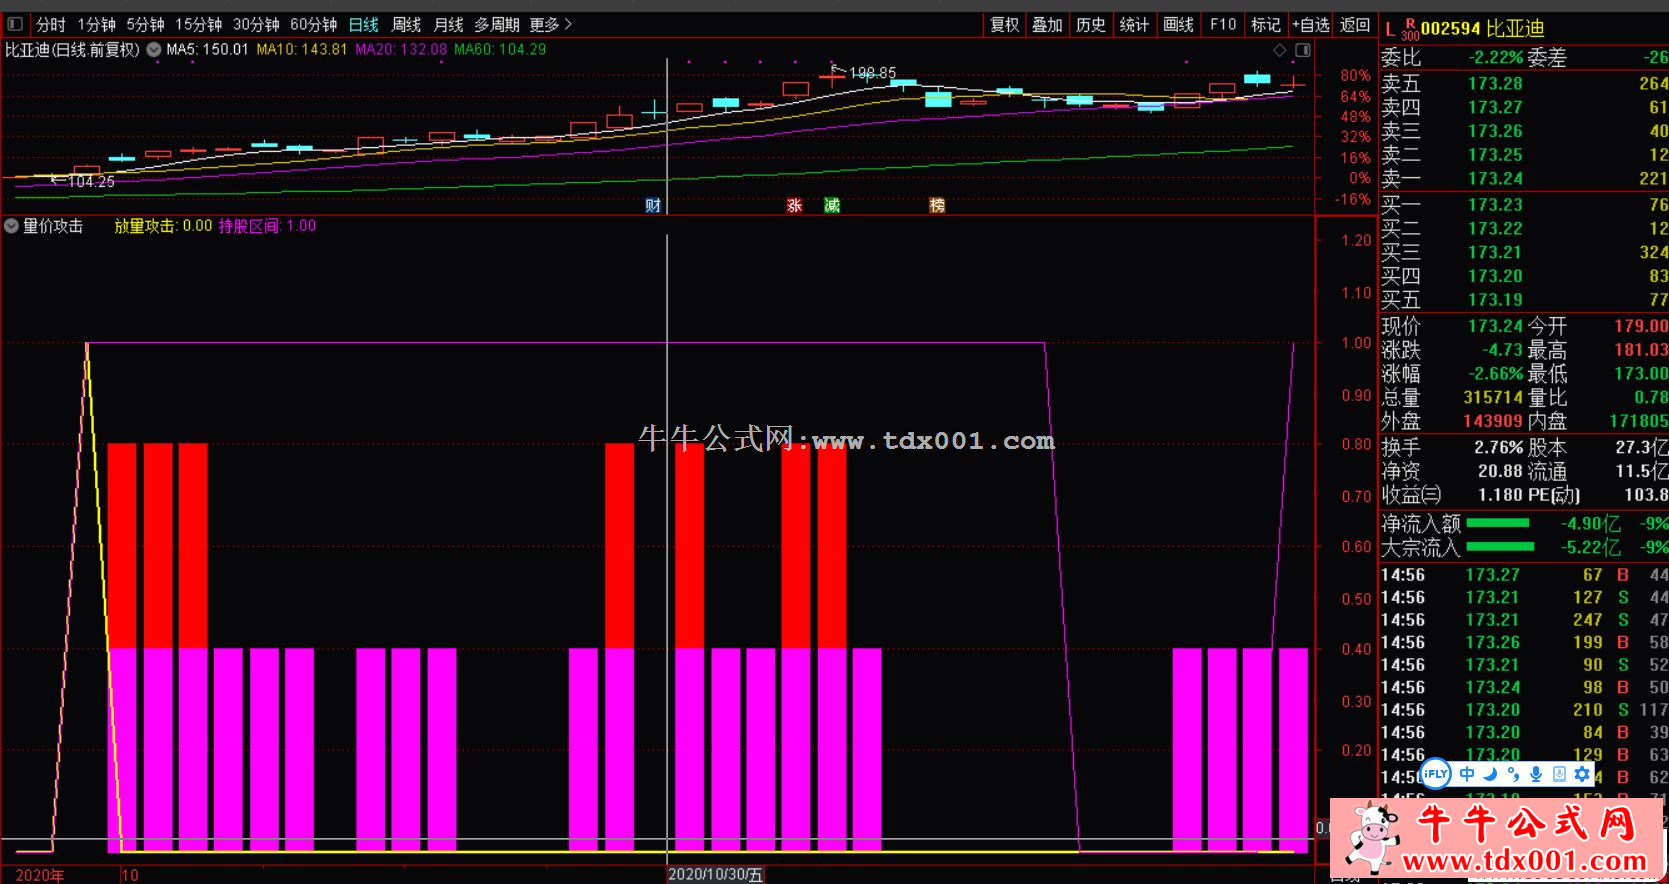Click the 统计 statistics button
This screenshot has width=1669, height=884.
click(1134, 24)
